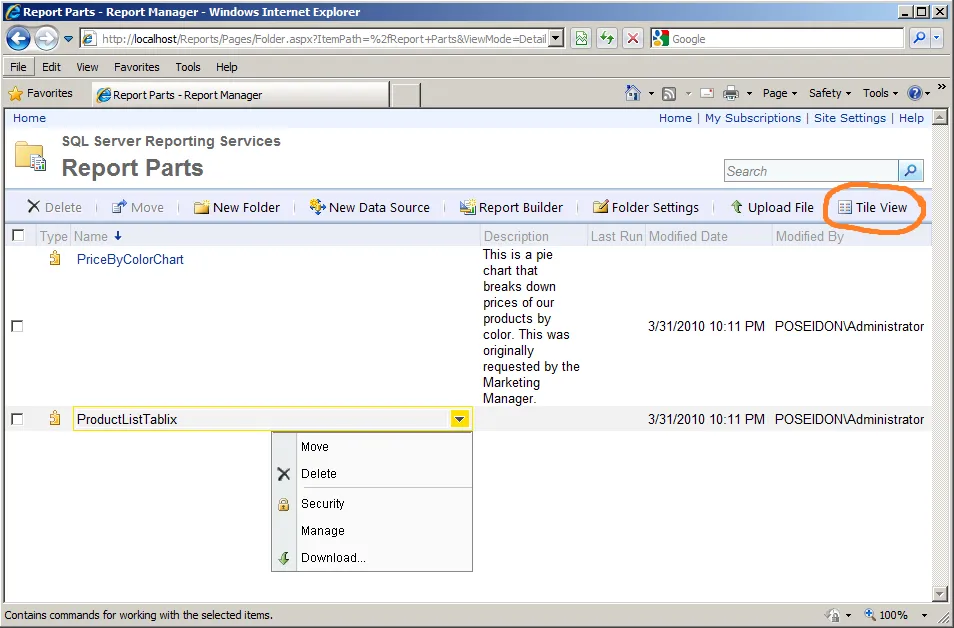
Task: Sort by the Name column header
Action: [91, 236]
